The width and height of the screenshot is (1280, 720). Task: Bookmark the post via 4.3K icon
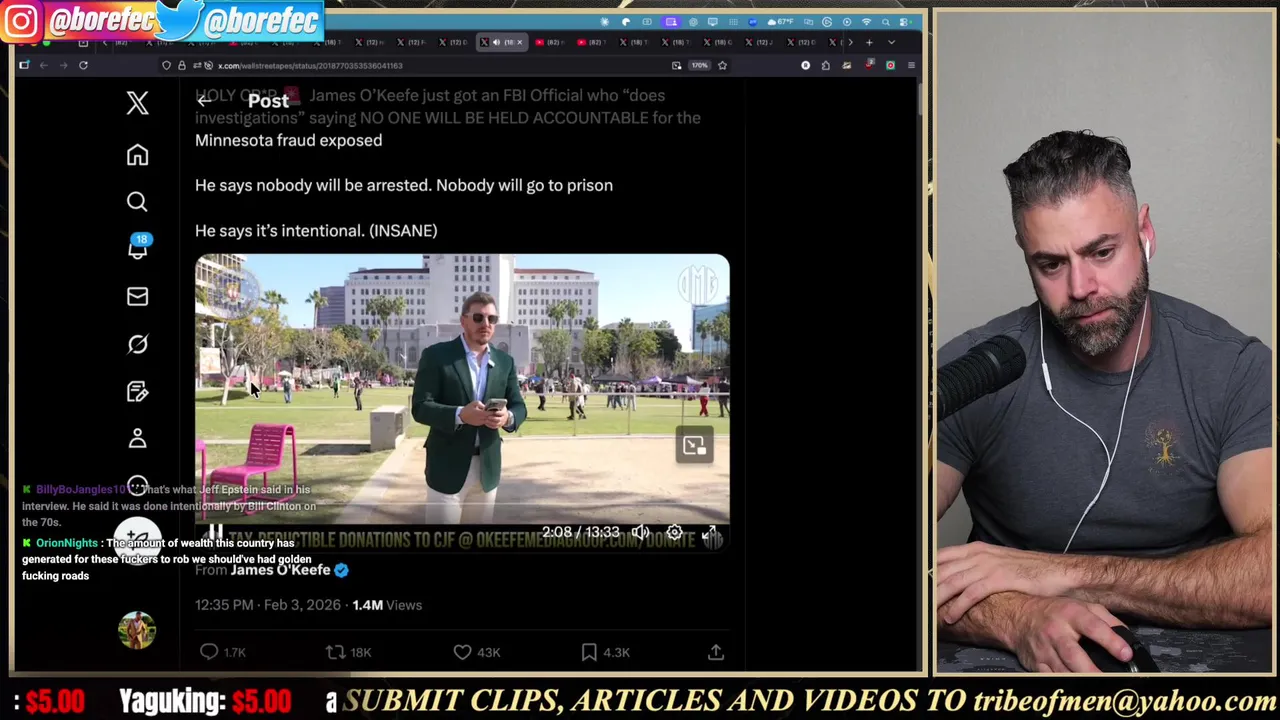coord(589,652)
